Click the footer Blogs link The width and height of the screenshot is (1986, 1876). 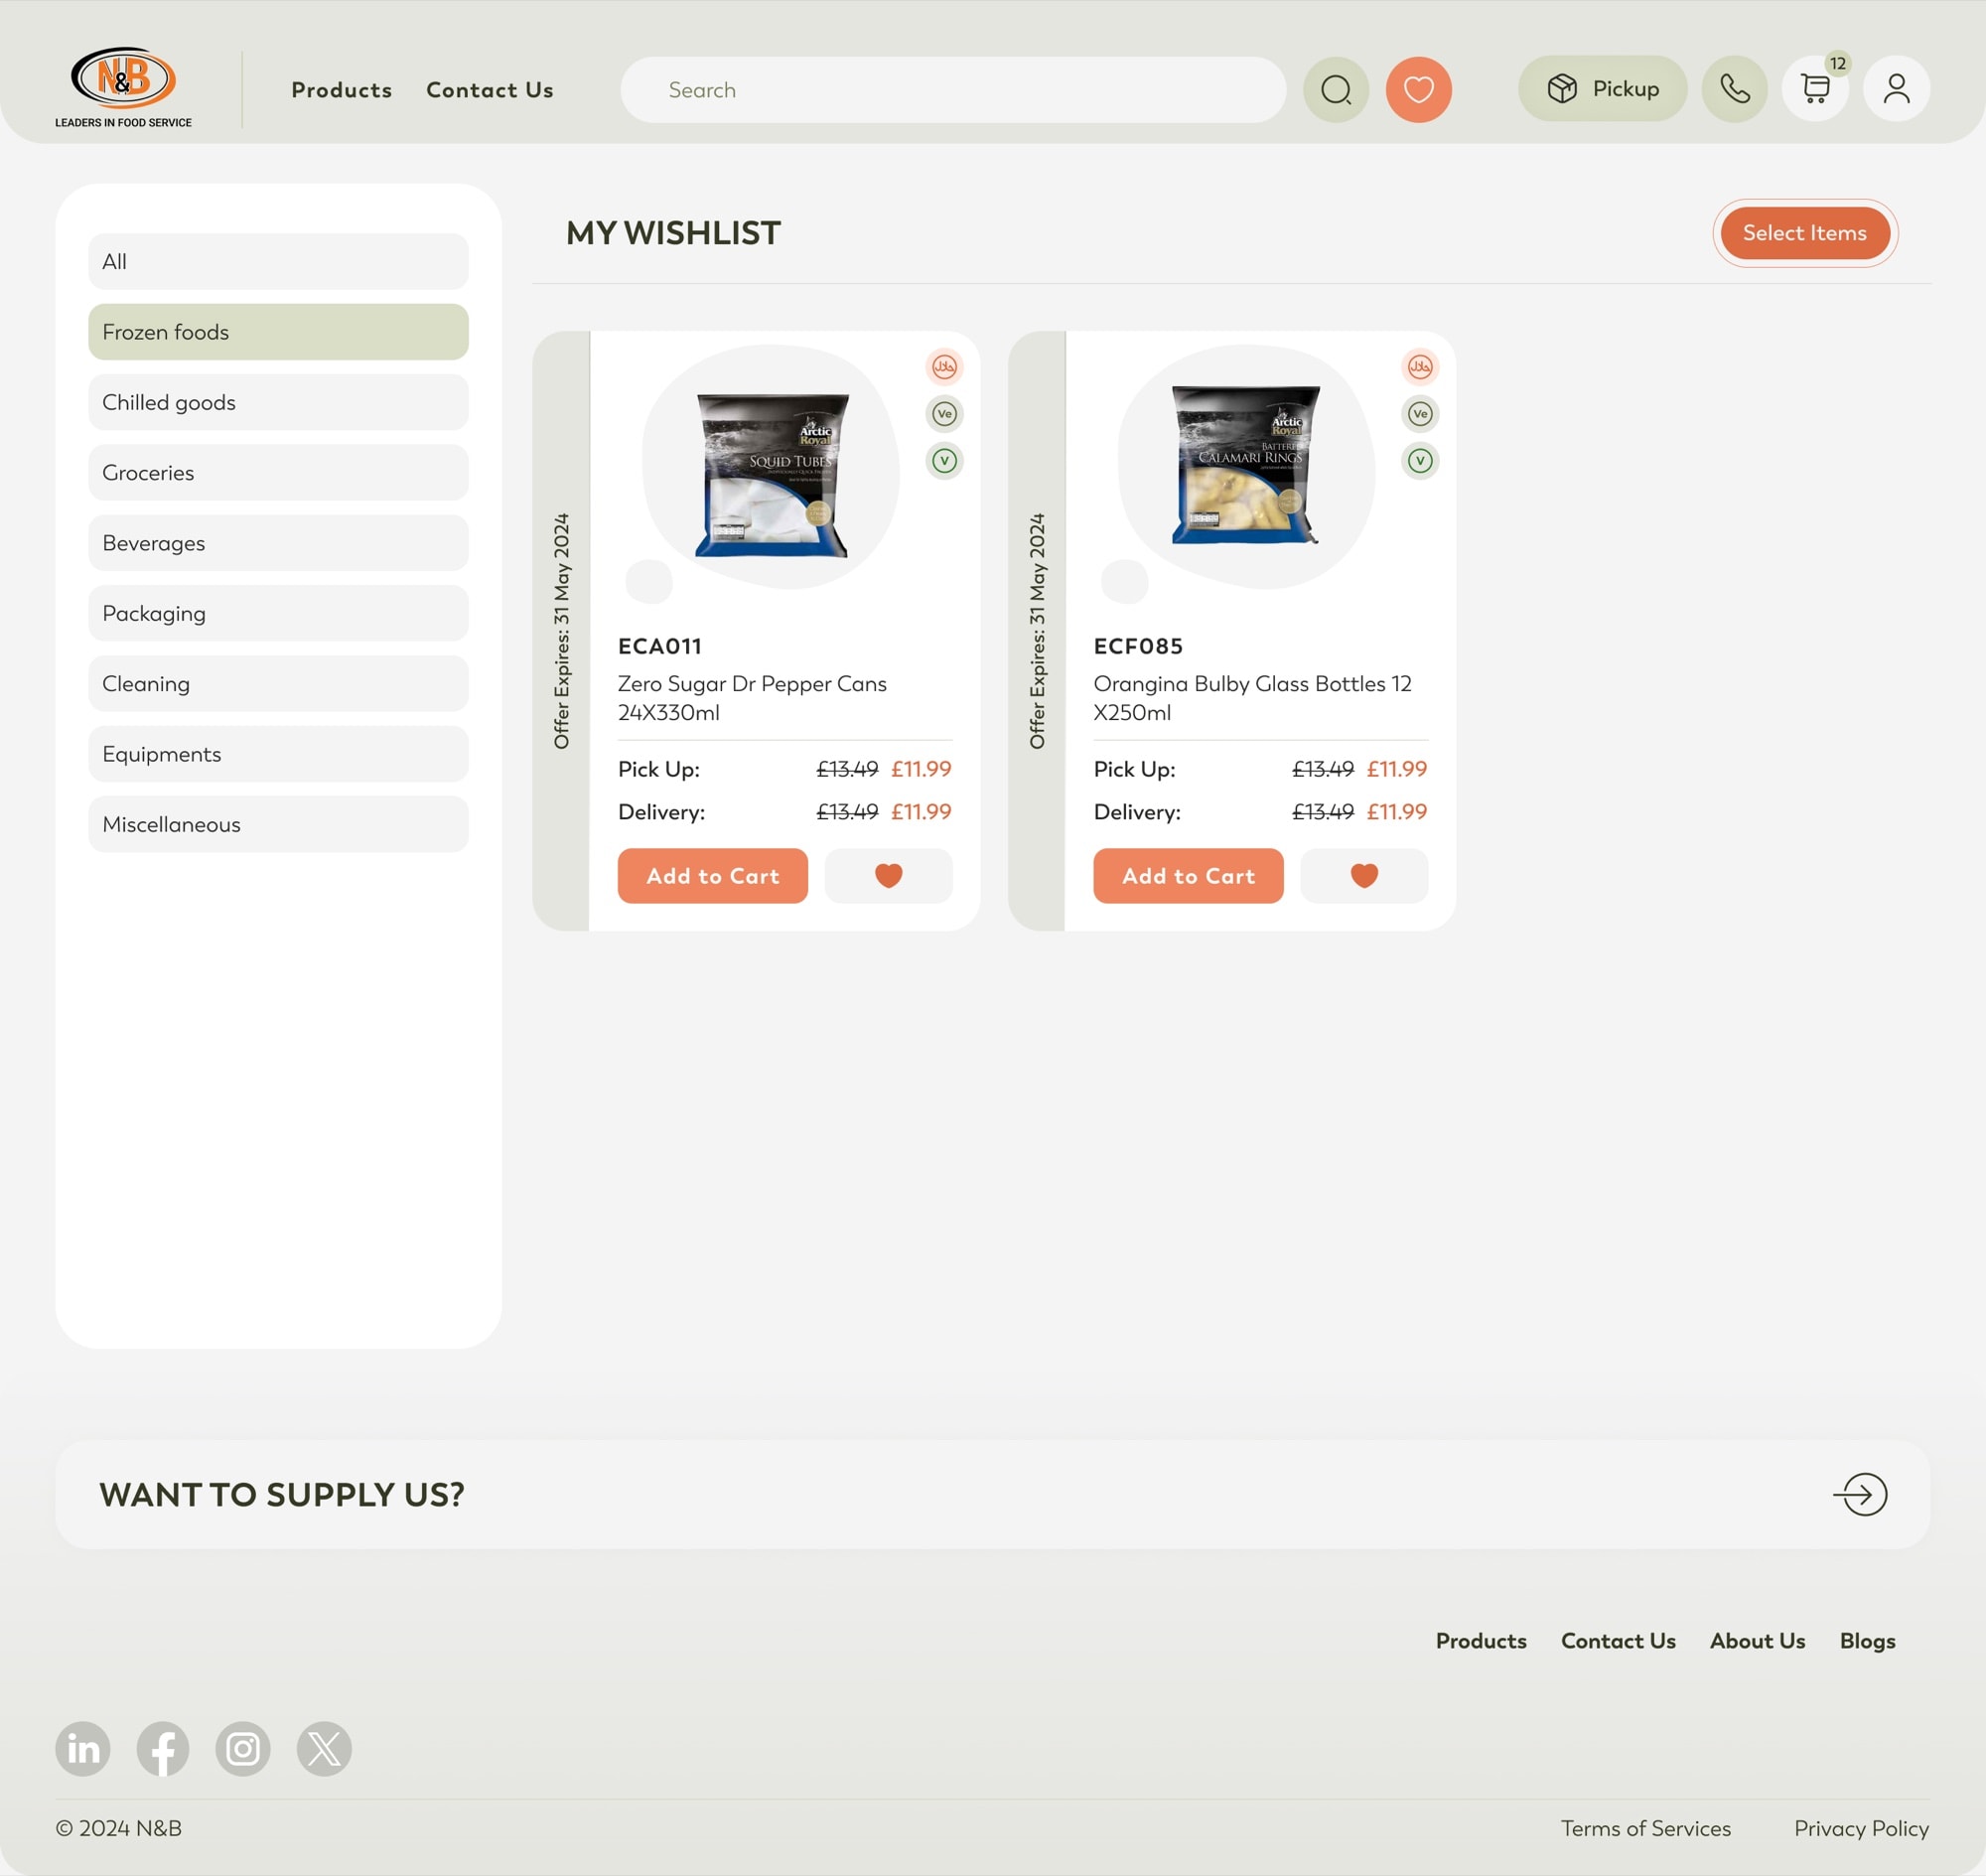1867,1641
